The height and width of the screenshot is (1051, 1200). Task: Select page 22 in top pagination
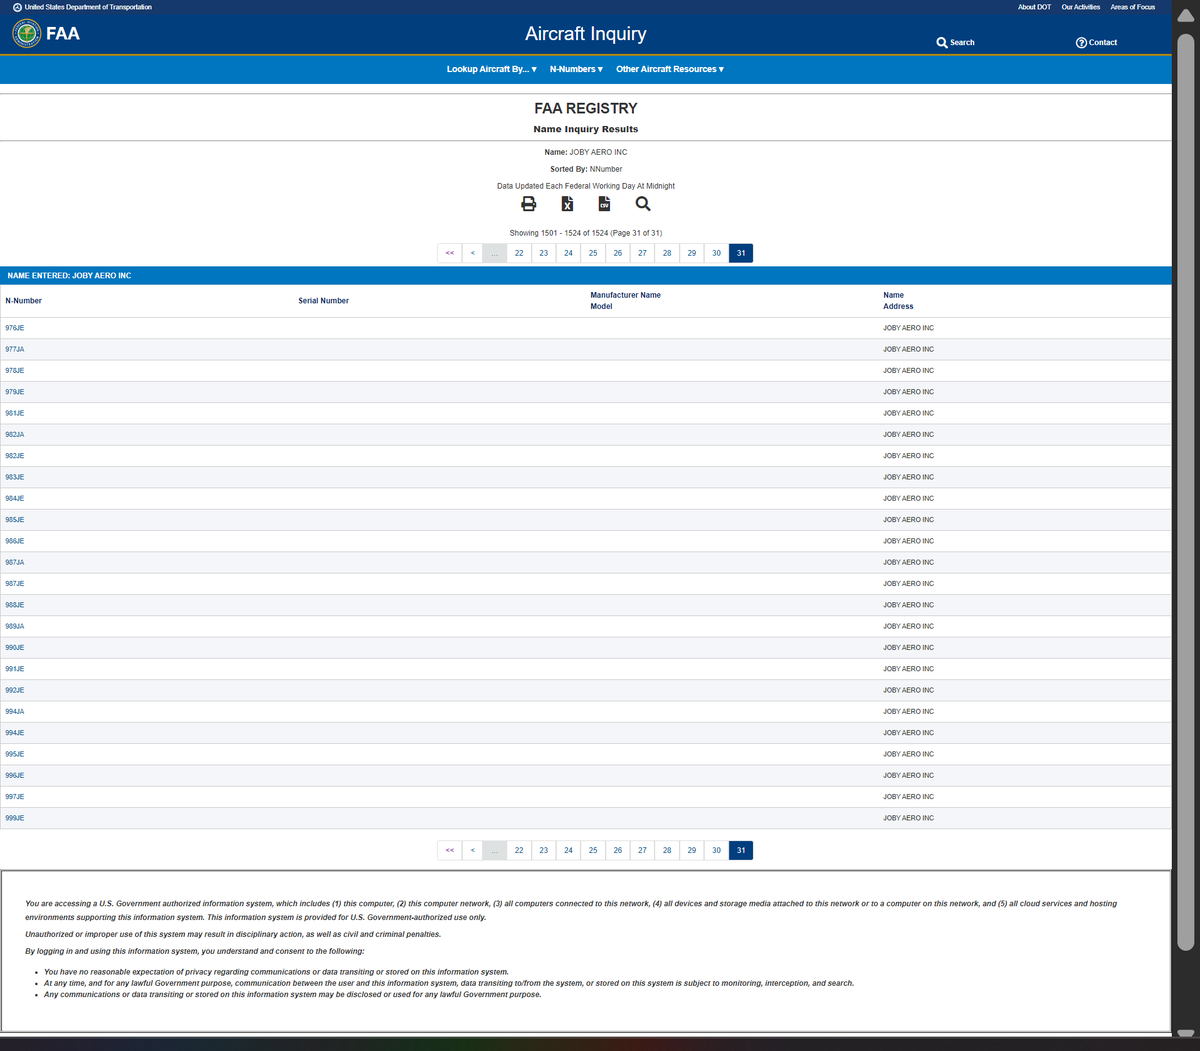519,253
